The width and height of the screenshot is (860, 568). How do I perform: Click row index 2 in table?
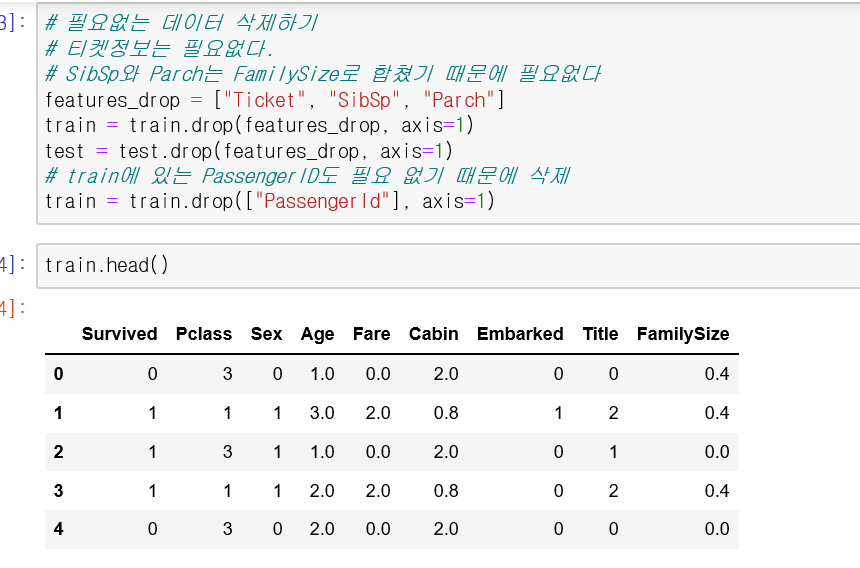58,452
